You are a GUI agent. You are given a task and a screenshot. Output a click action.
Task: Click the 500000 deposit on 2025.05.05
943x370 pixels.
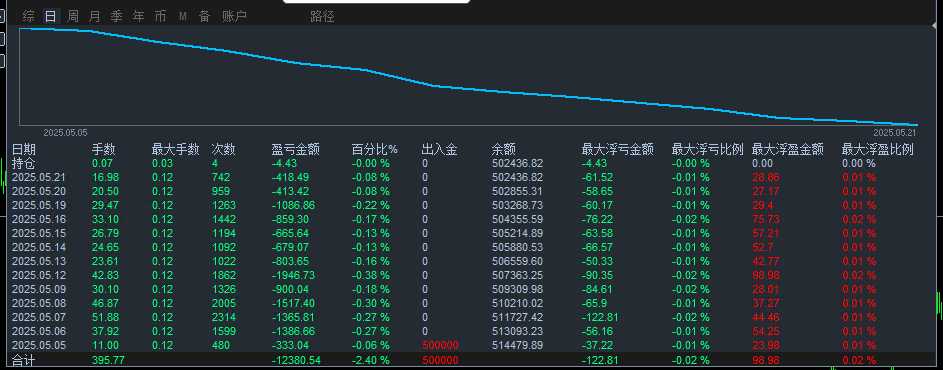[x=440, y=345]
